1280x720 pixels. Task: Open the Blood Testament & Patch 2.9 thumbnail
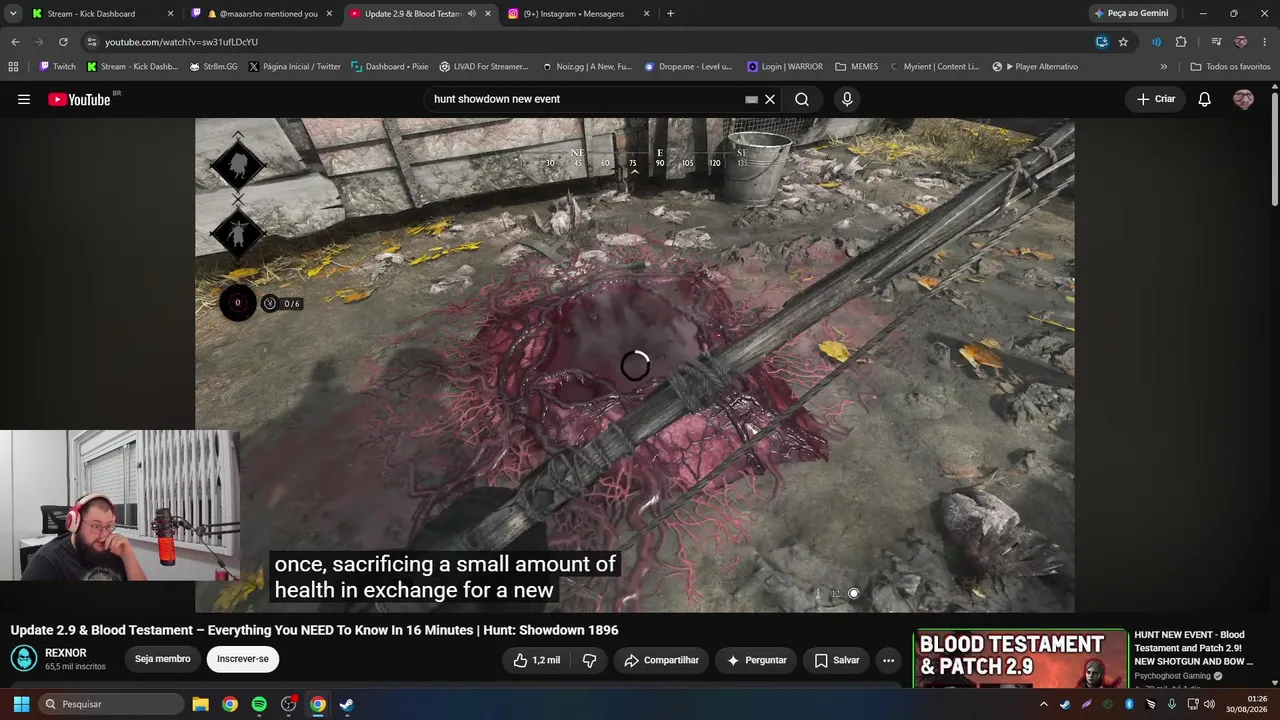point(1020,658)
